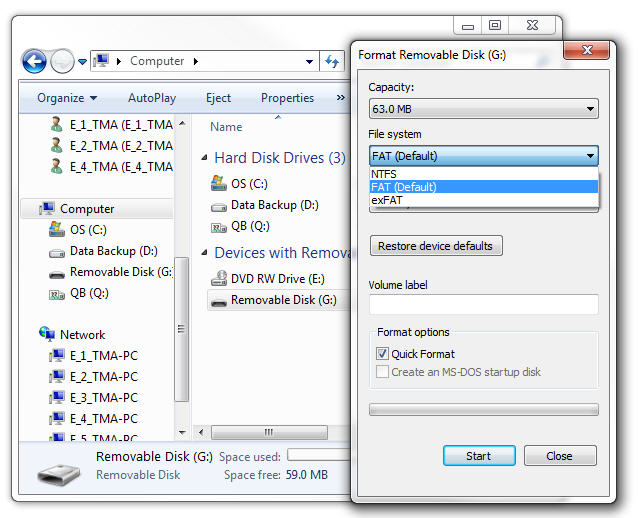The height and width of the screenshot is (518, 638).
Task: Click the Forward navigation arrow button
Action: click(62, 61)
